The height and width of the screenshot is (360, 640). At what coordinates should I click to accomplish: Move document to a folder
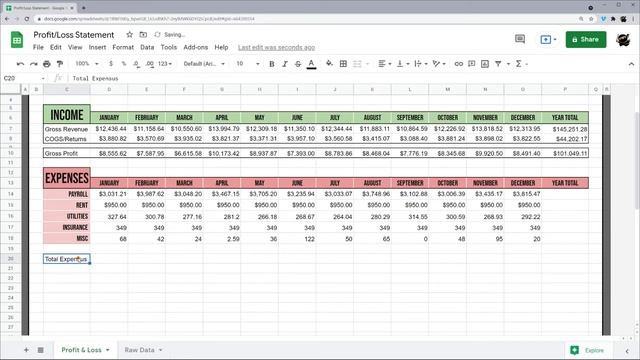[x=143, y=35]
